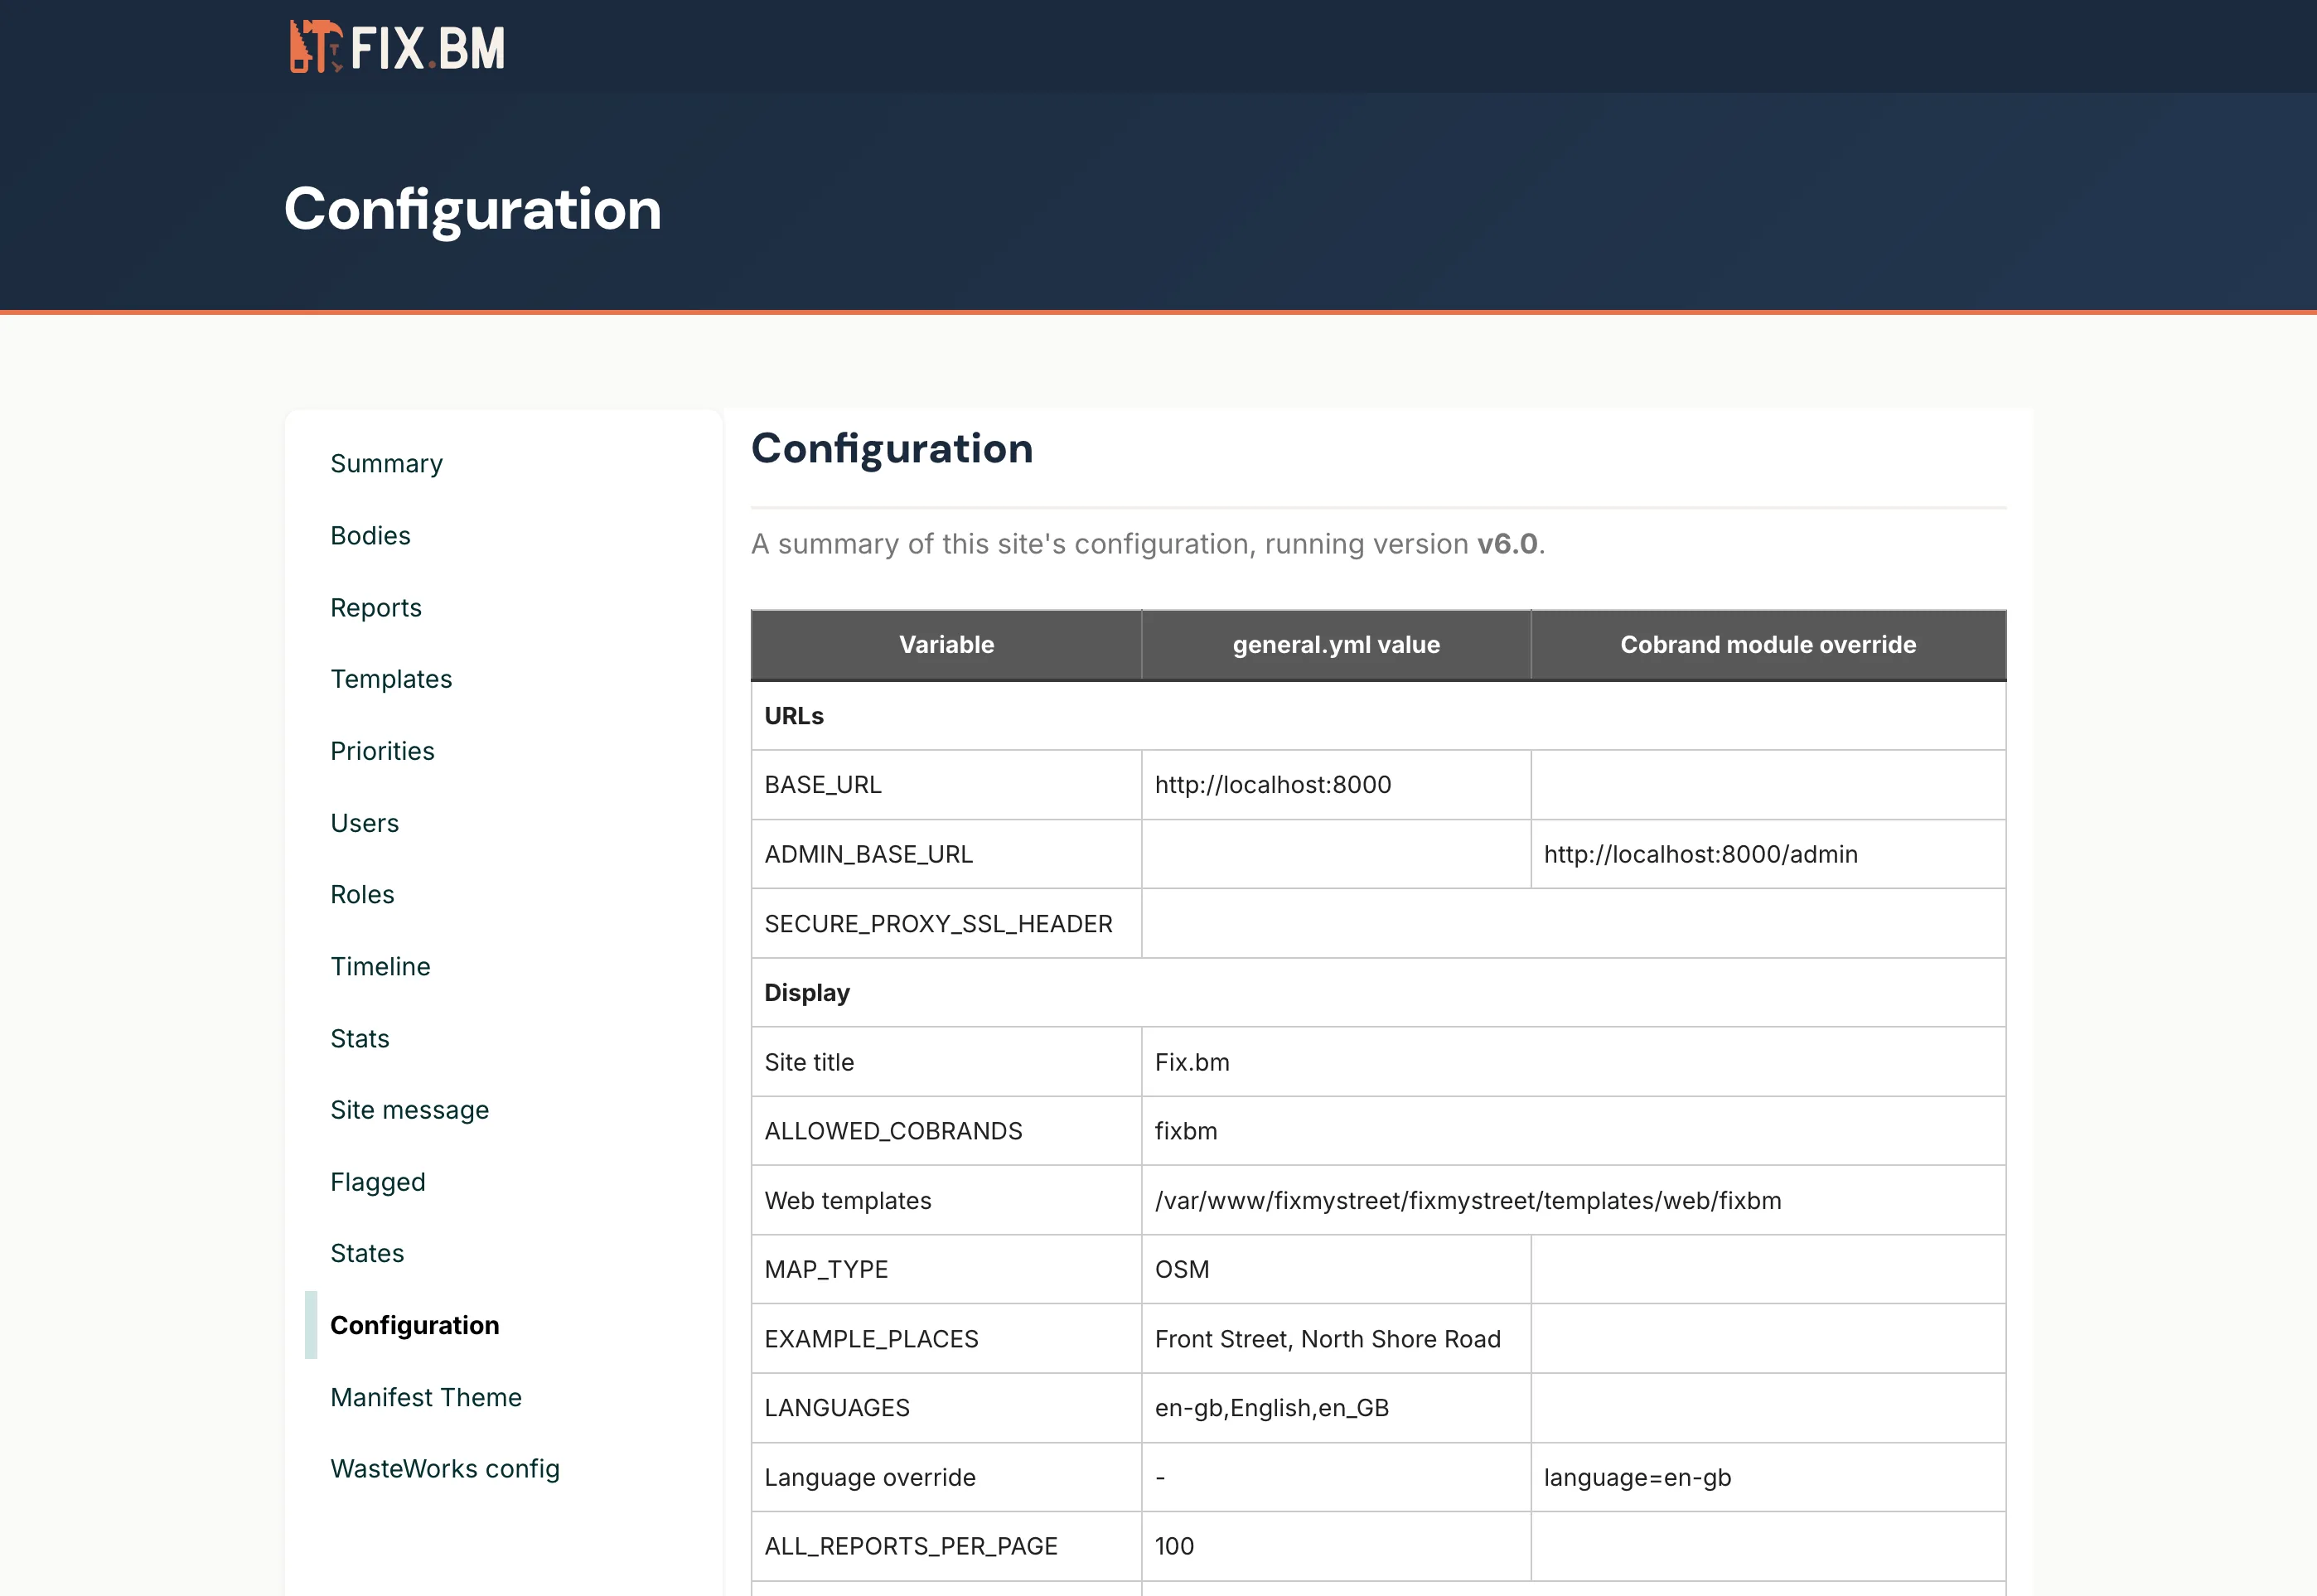This screenshot has width=2317, height=1596.
Task: Open Manifest Theme settings
Action: (x=426, y=1397)
